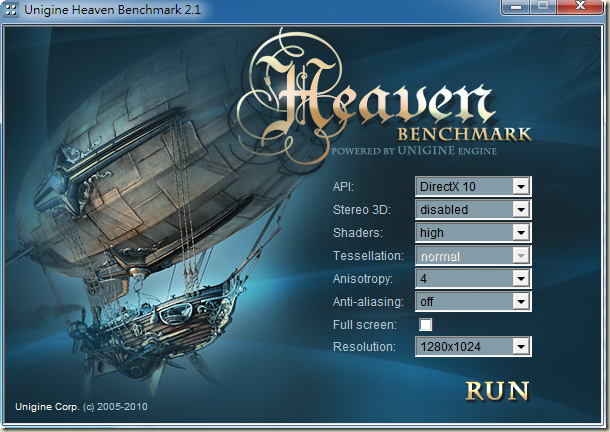610x432 pixels.
Task: Open the Resolution dropdown showing 1280x1024
Action: click(x=473, y=346)
